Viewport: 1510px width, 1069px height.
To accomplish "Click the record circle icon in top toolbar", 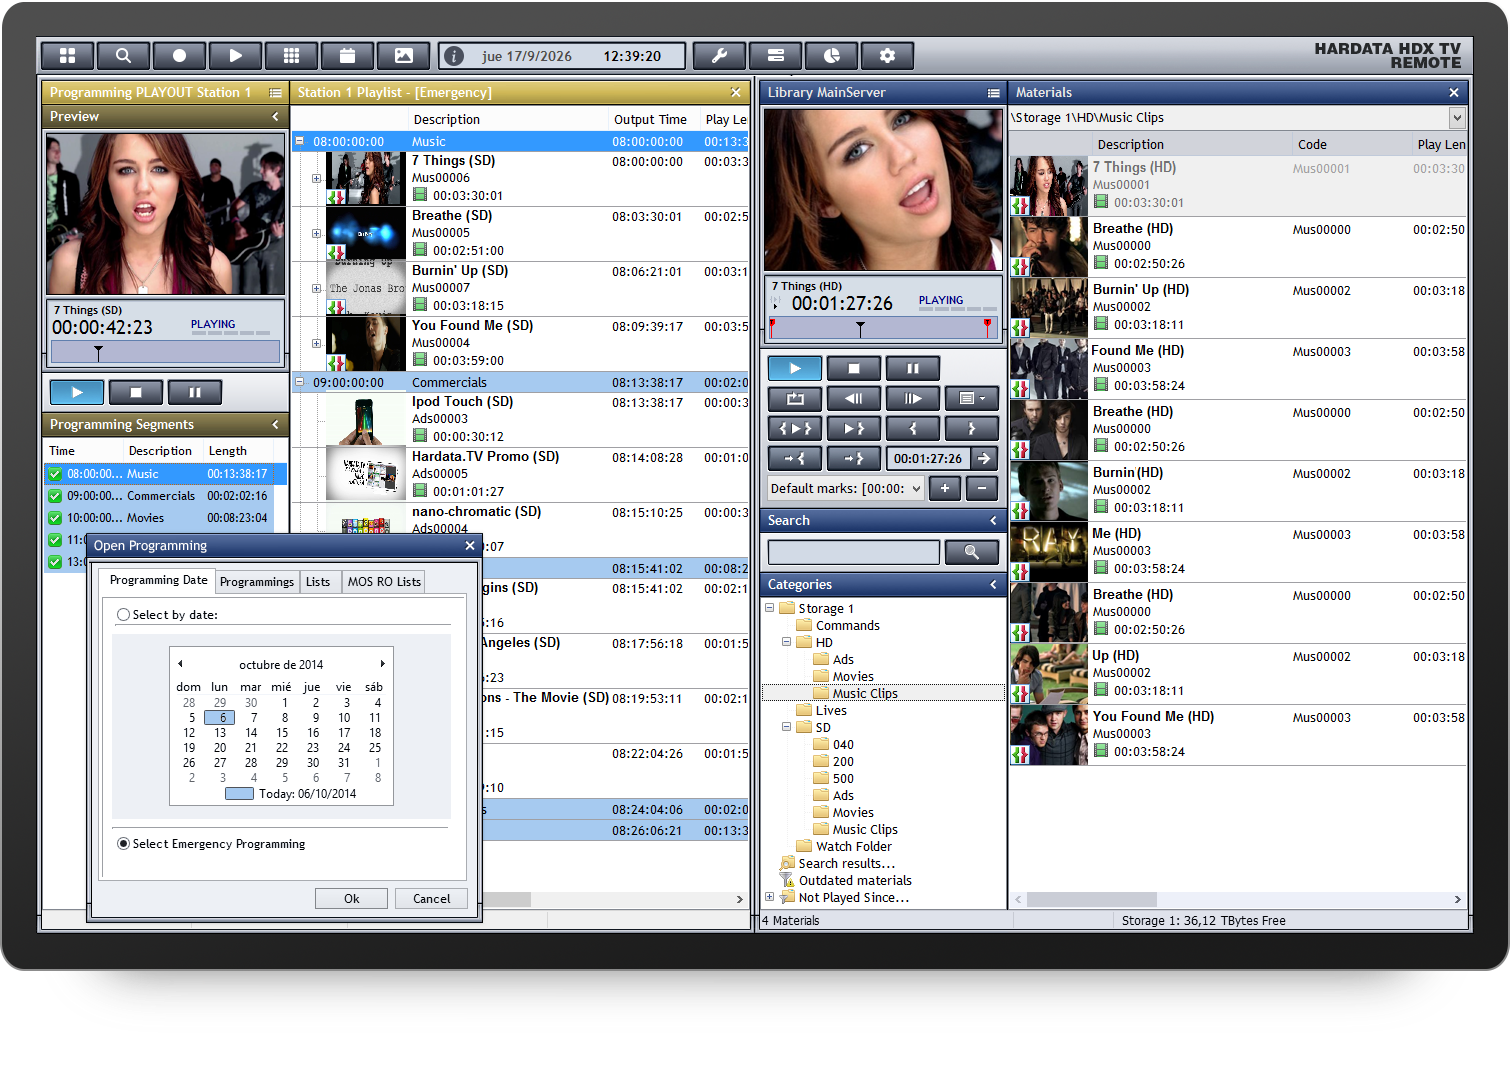I will tap(180, 56).
